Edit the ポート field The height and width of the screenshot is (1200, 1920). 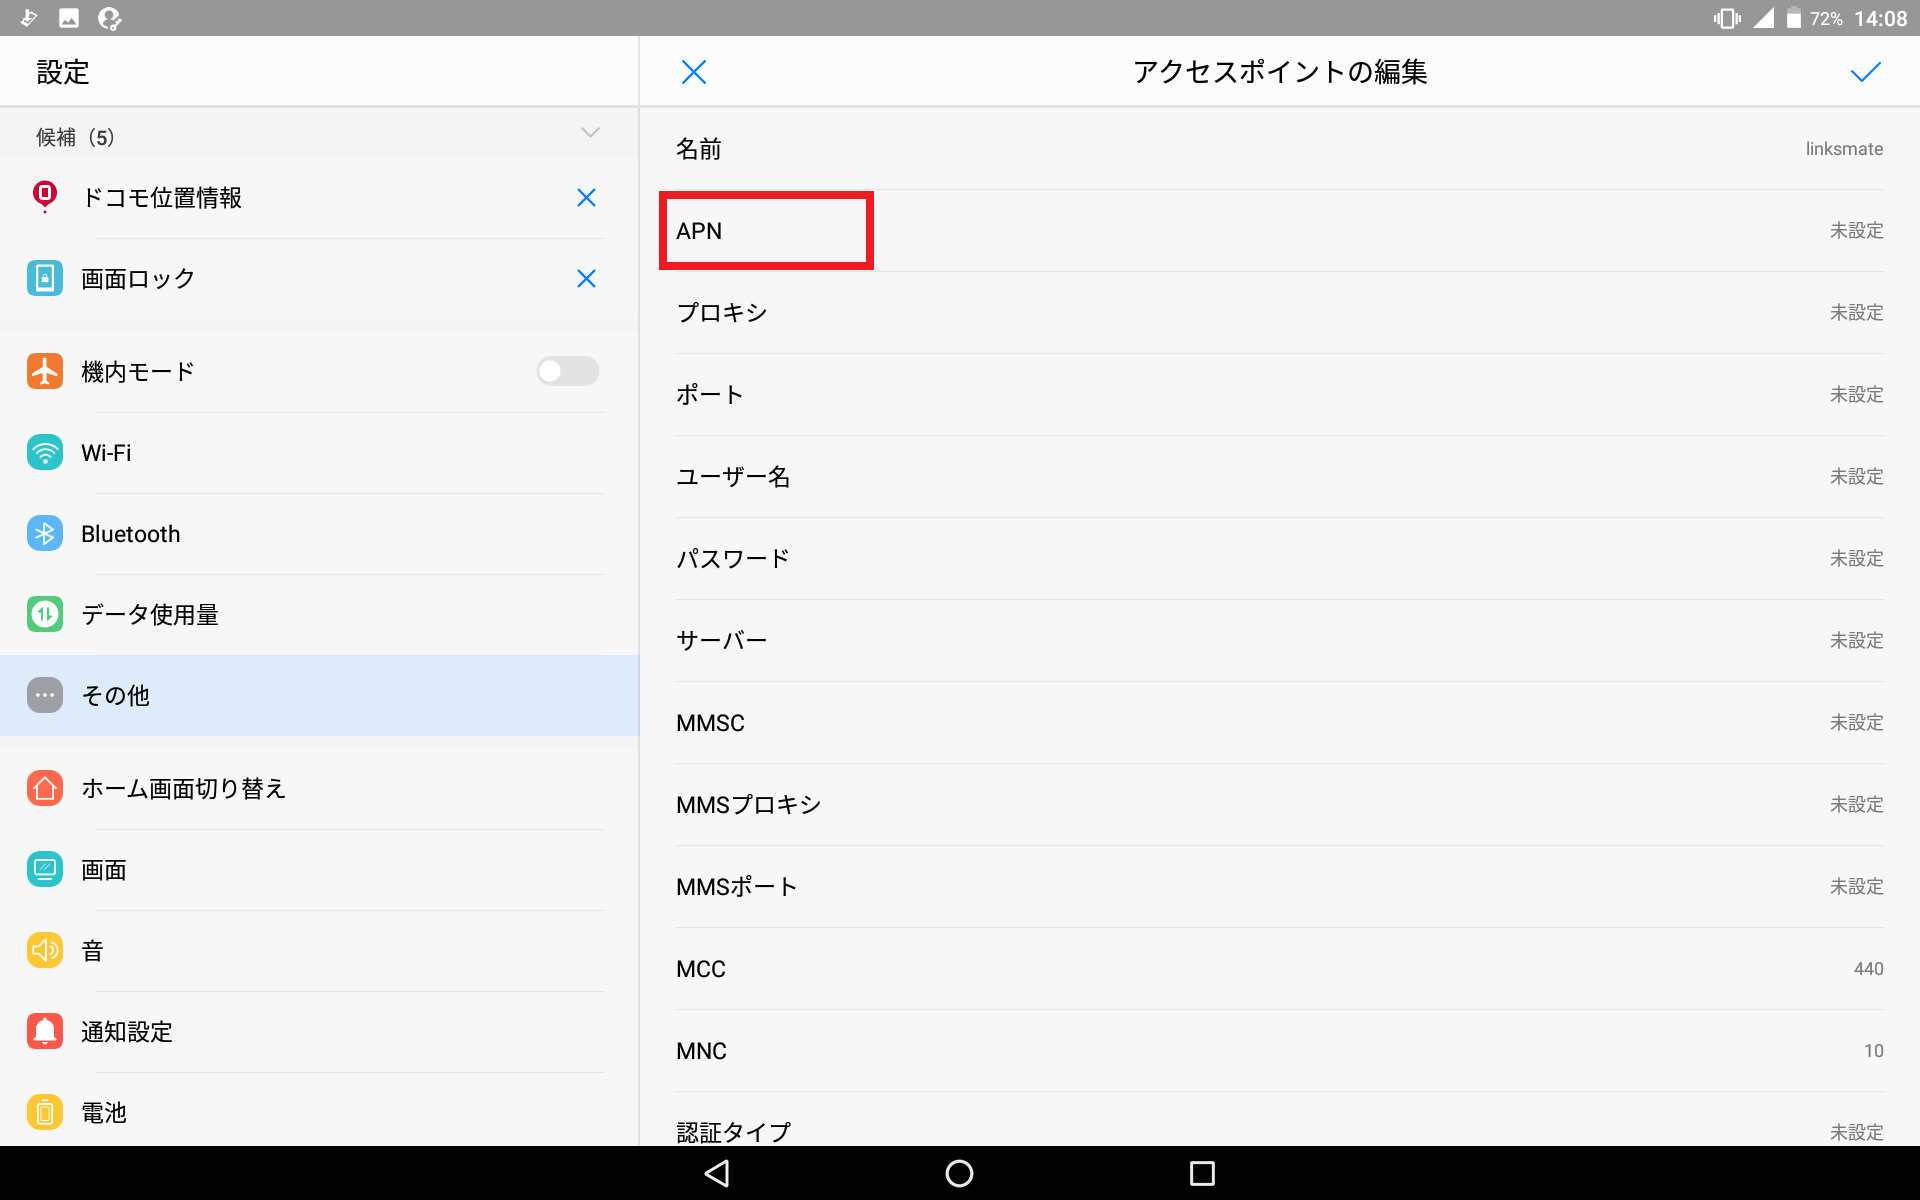click(x=1279, y=395)
